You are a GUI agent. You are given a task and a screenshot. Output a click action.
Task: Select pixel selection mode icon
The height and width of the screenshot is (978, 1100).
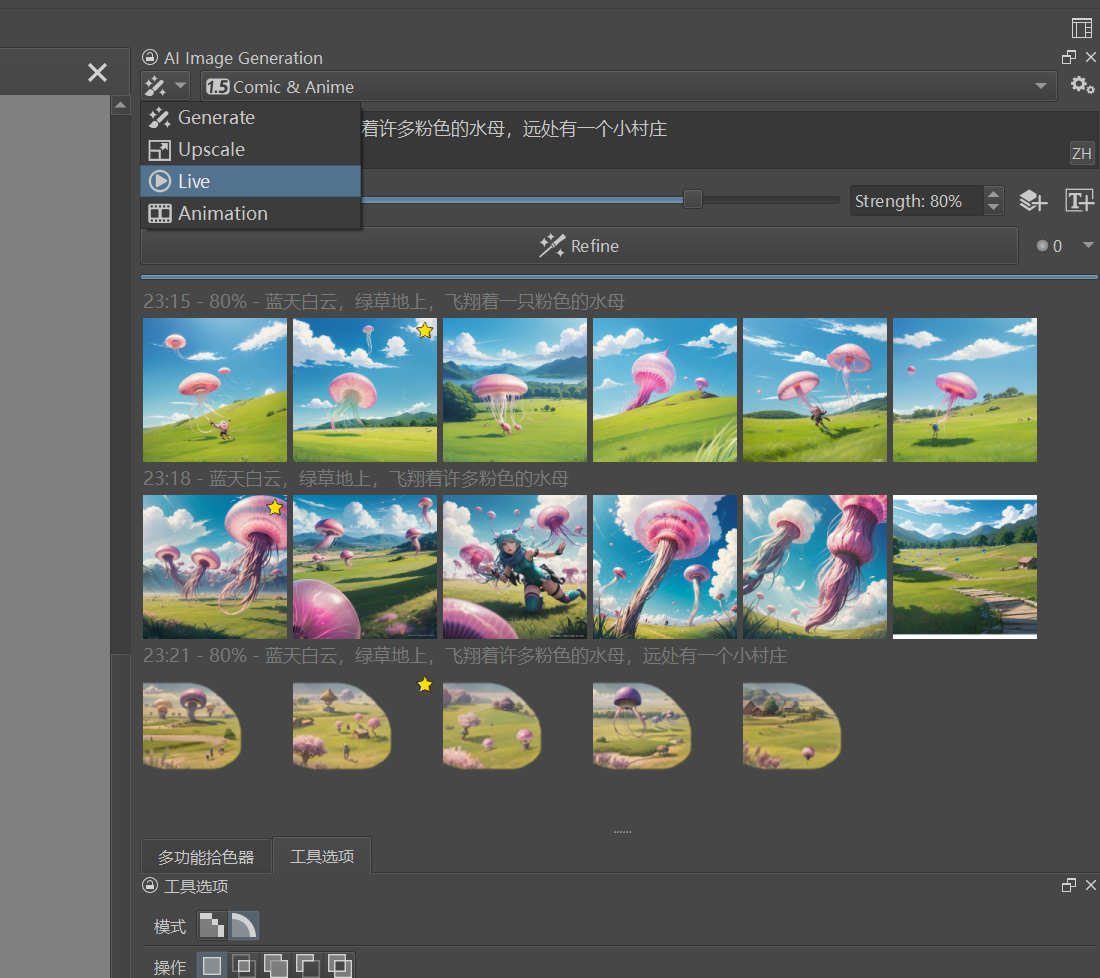pyautogui.click(x=212, y=926)
